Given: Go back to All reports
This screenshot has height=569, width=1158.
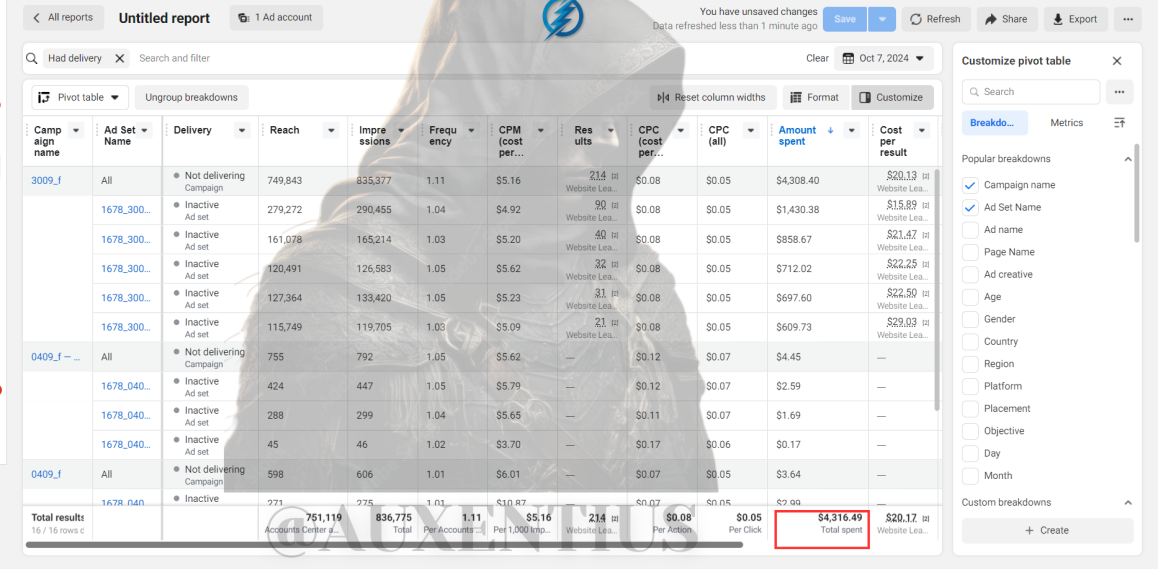Looking at the screenshot, I should click(x=64, y=18).
